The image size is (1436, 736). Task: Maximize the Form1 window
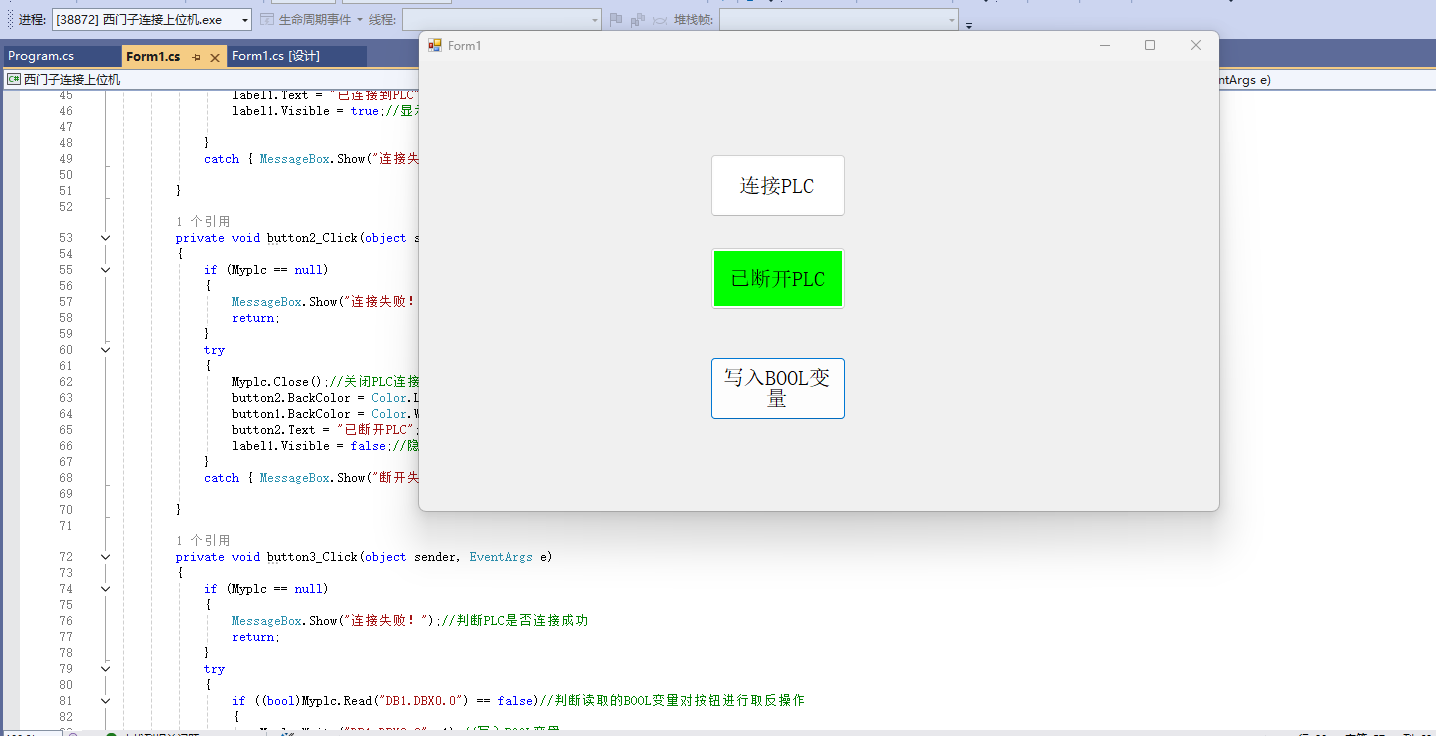[1150, 45]
